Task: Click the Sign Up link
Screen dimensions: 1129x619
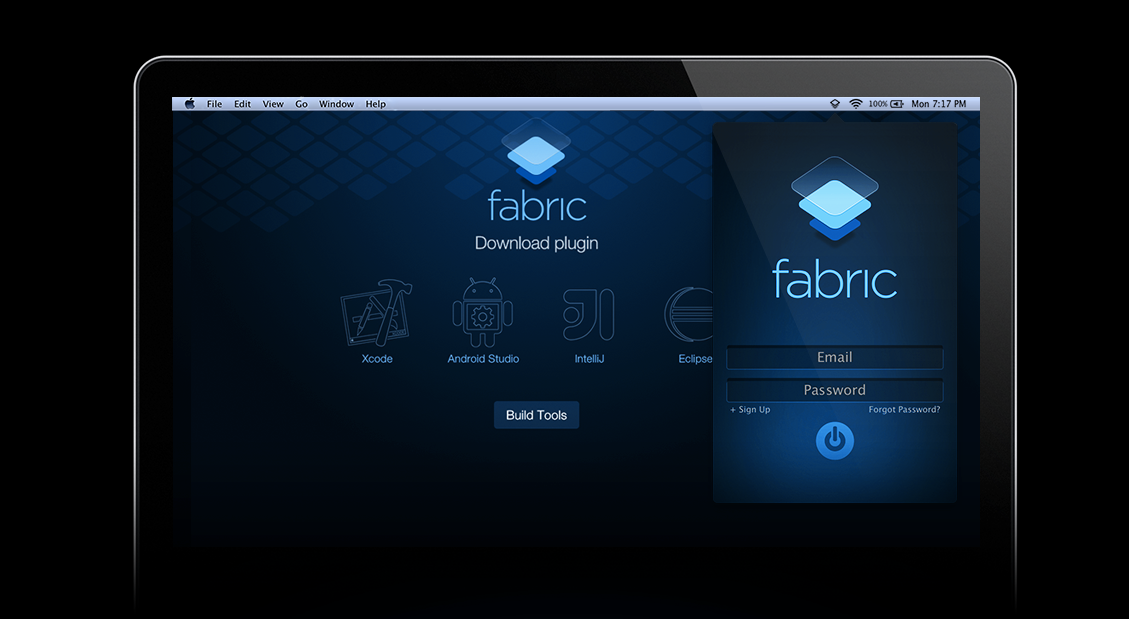Action: (750, 410)
